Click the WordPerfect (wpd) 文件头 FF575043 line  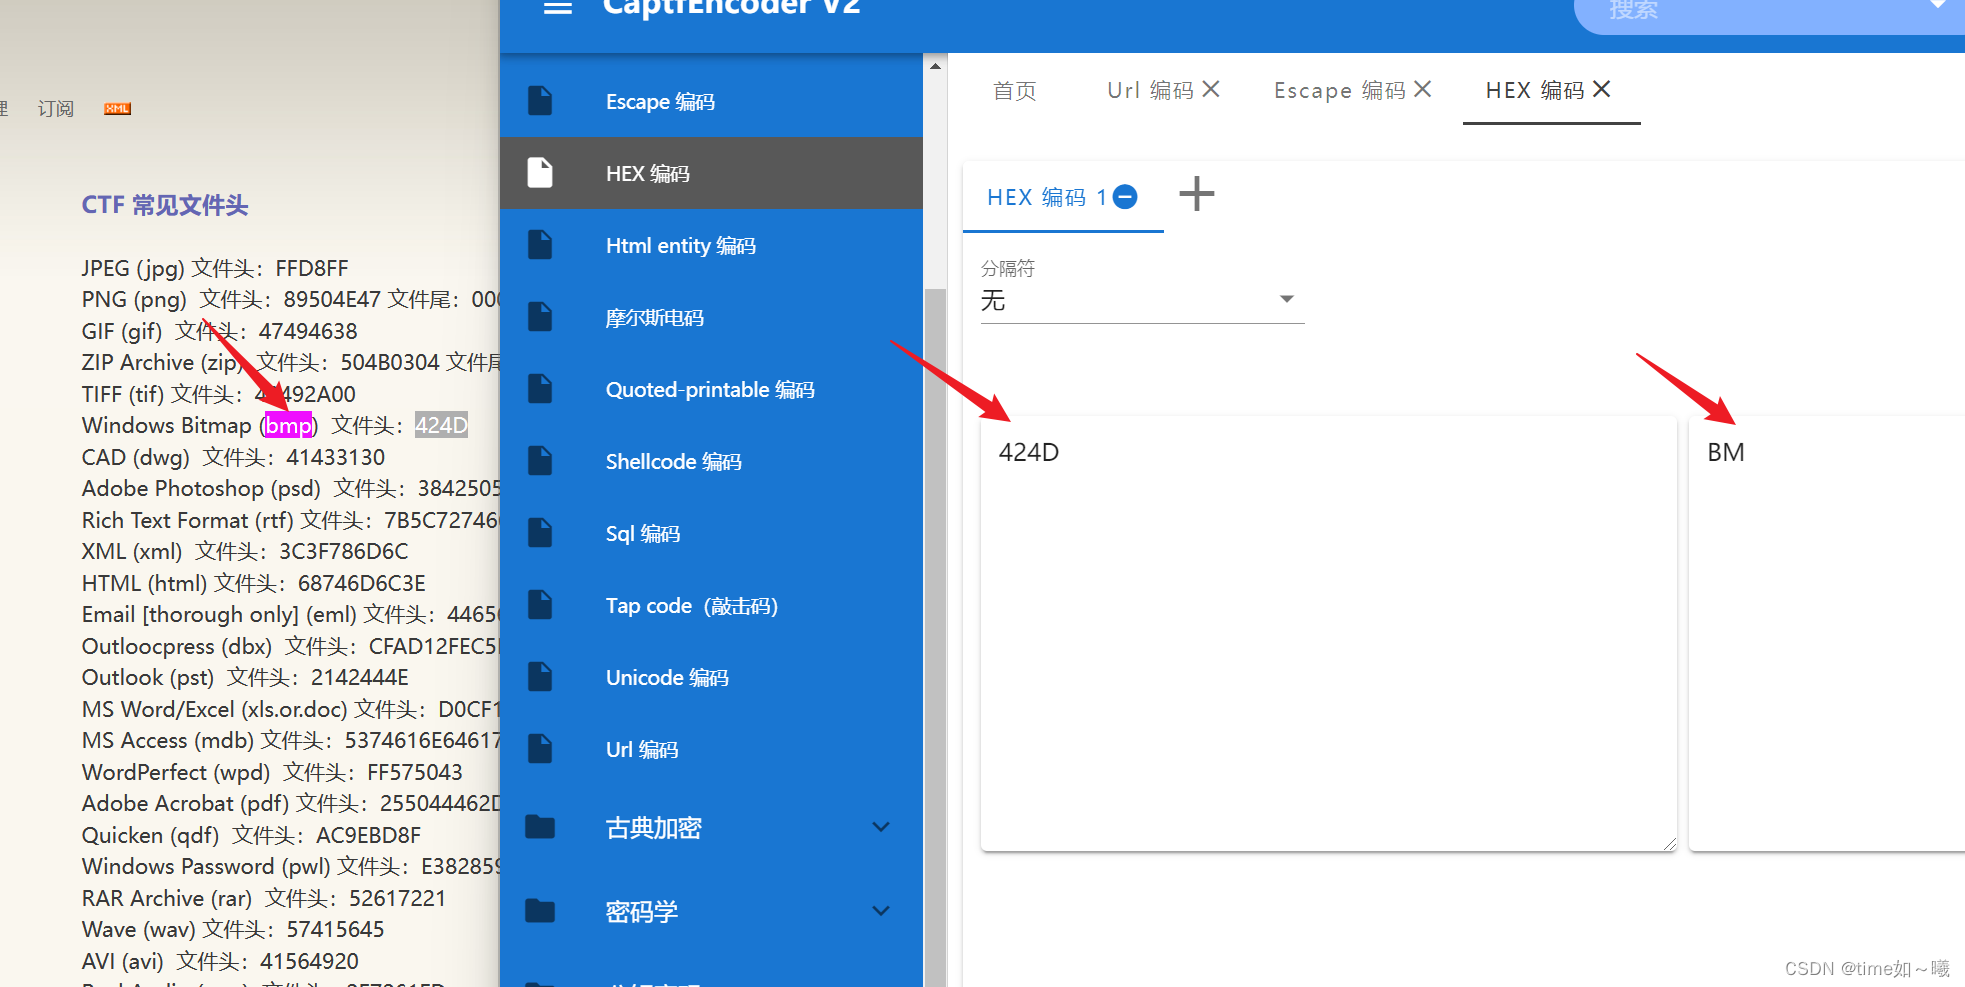272,772
